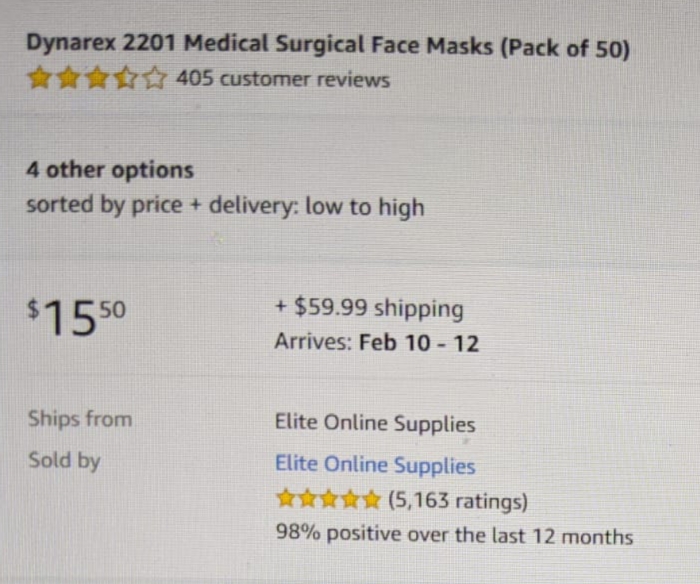Click the half-filled fourth product rating star
This screenshot has height=584, width=700.
tap(125, 78)
